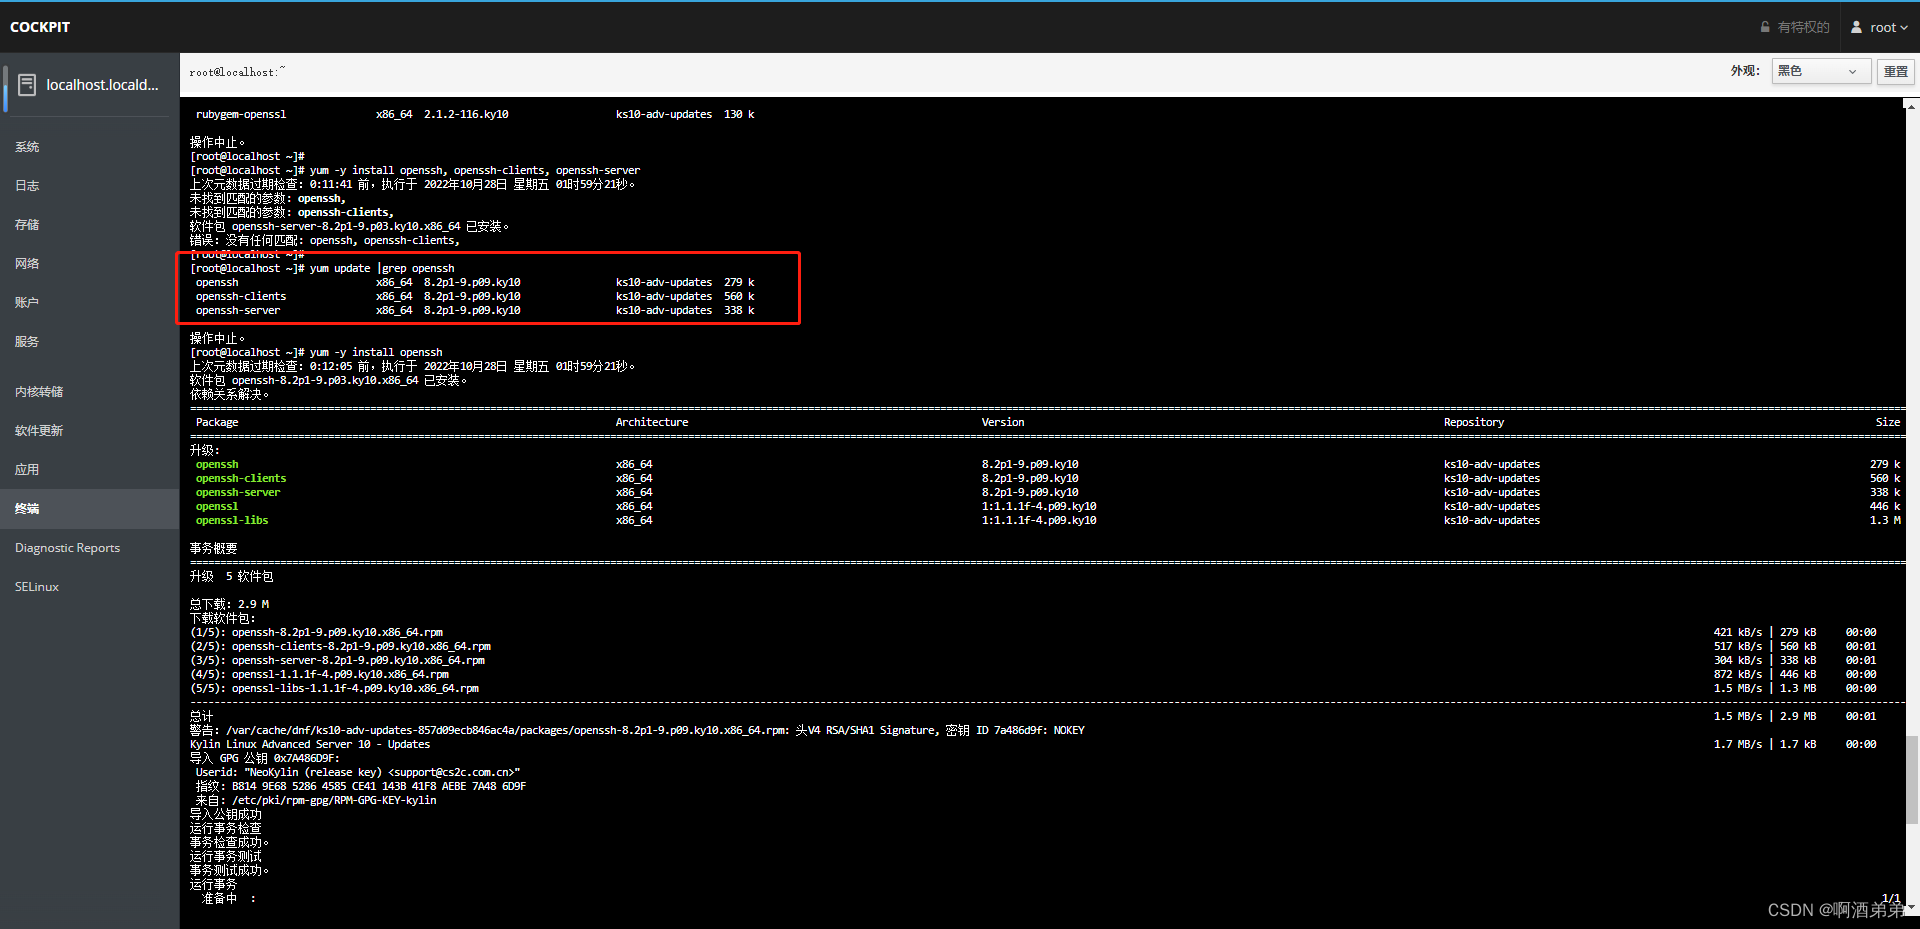Open the 外观 theme dropdown showing 黑色

tap(1820, 71)
